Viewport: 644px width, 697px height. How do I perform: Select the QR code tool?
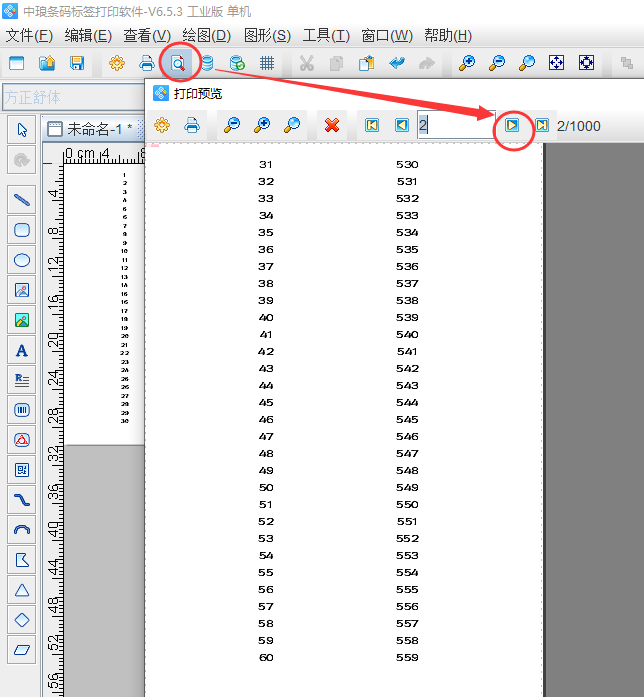(x=22, y=469)
